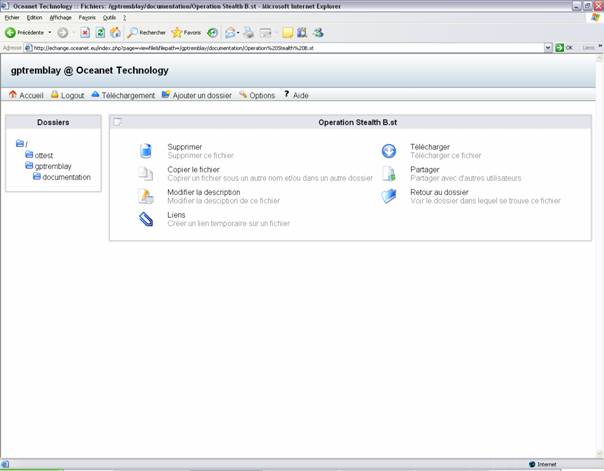Click the Options navigation link

pos(262,95)
